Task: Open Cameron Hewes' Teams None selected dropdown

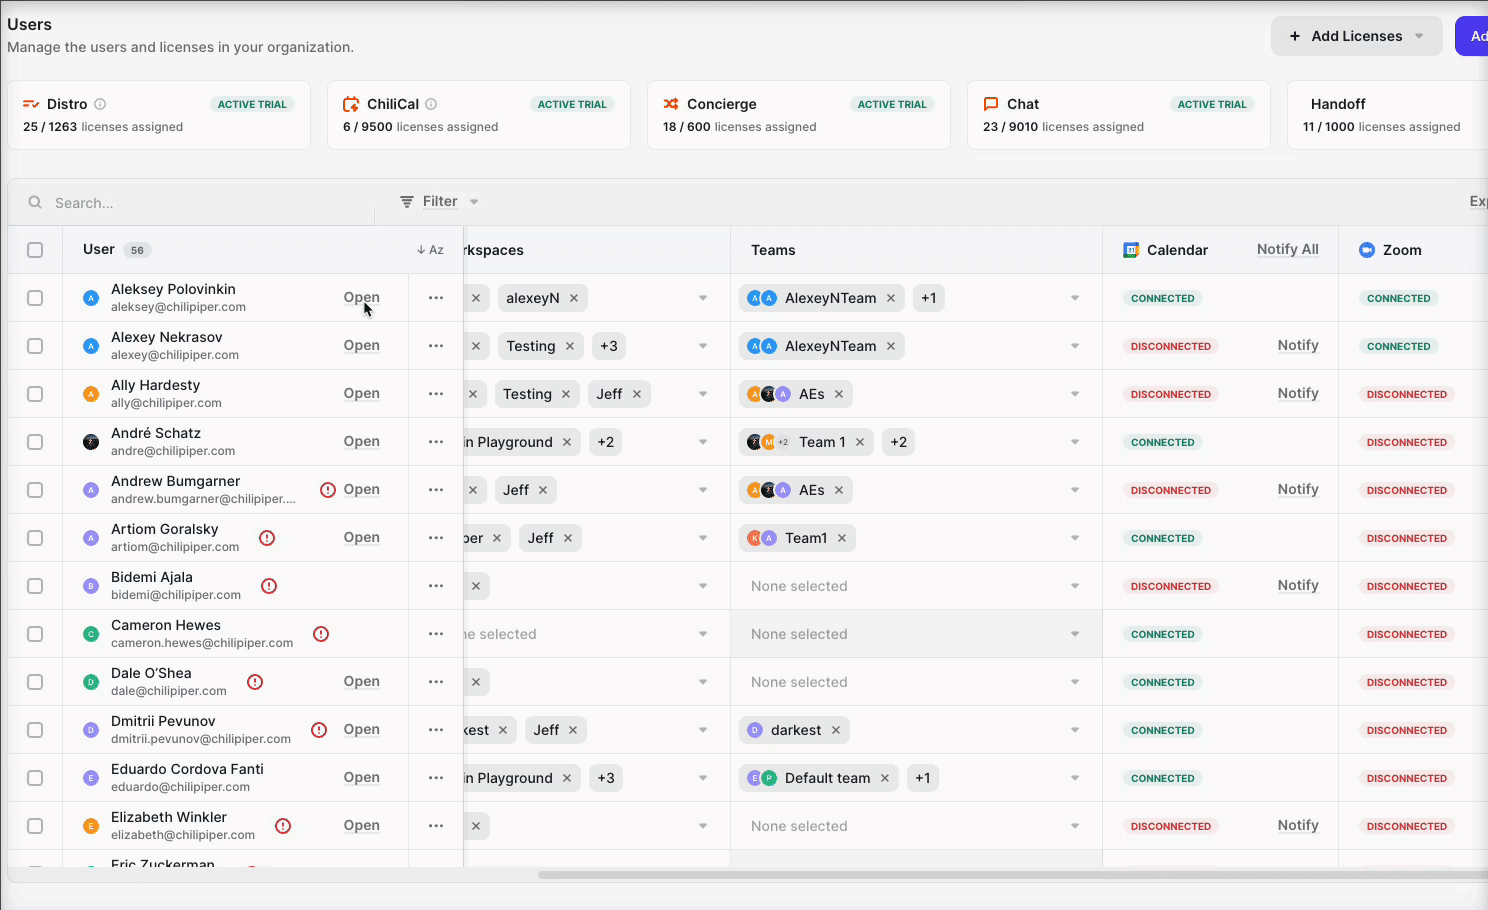Action: [916, 634]
